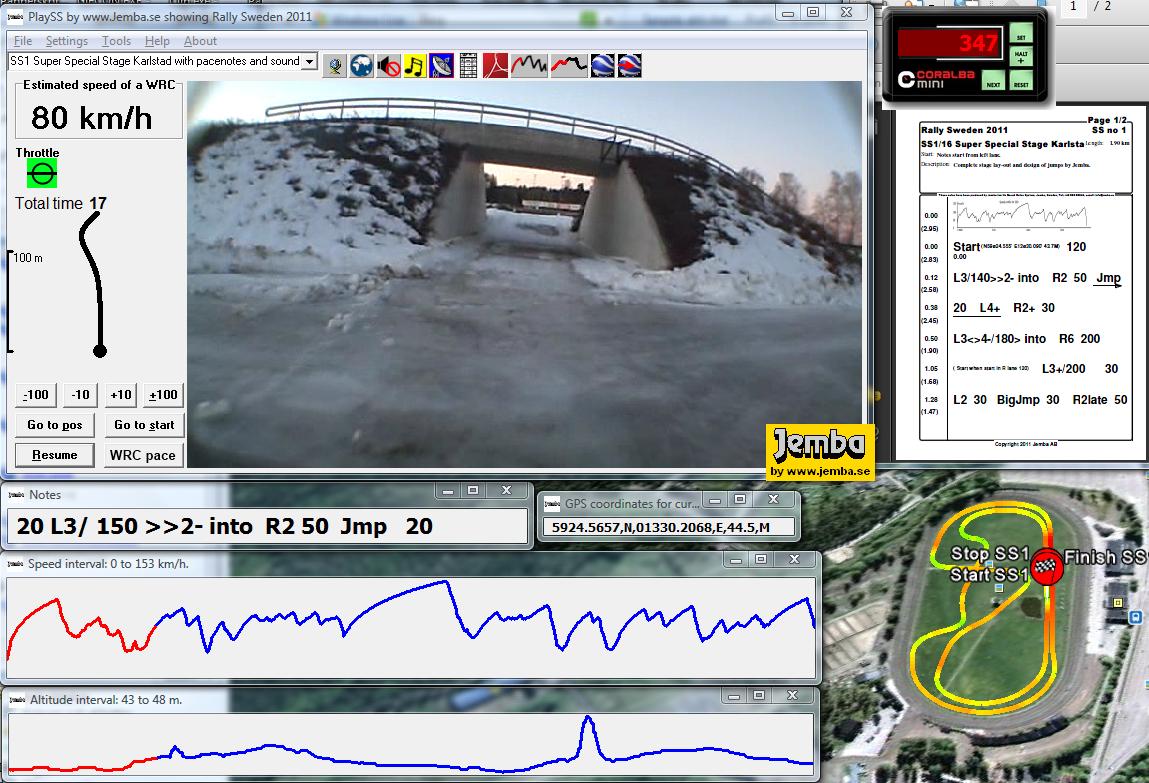Open the Settings menu
The width and height of the screenshot is (1149, 783).
[67, 41]
